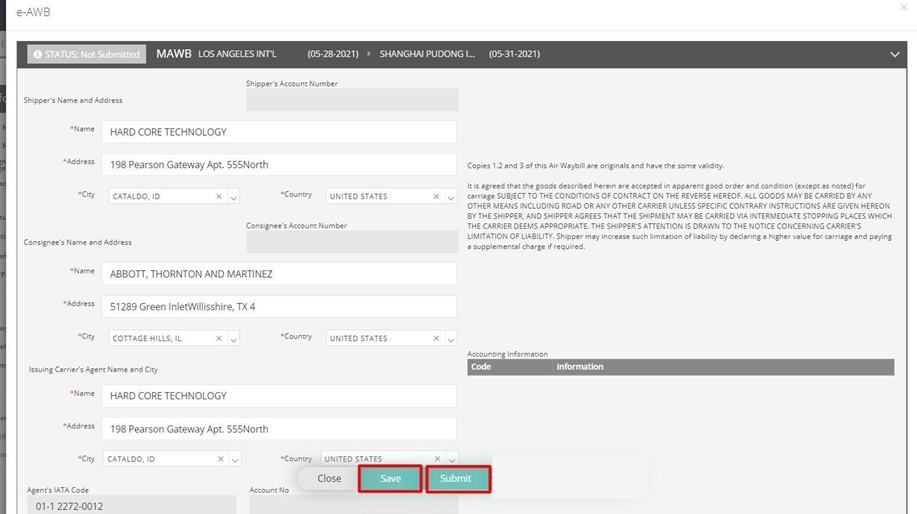Focus the Shipper's Account Number field
917x514 pixels.
[352, 100]
